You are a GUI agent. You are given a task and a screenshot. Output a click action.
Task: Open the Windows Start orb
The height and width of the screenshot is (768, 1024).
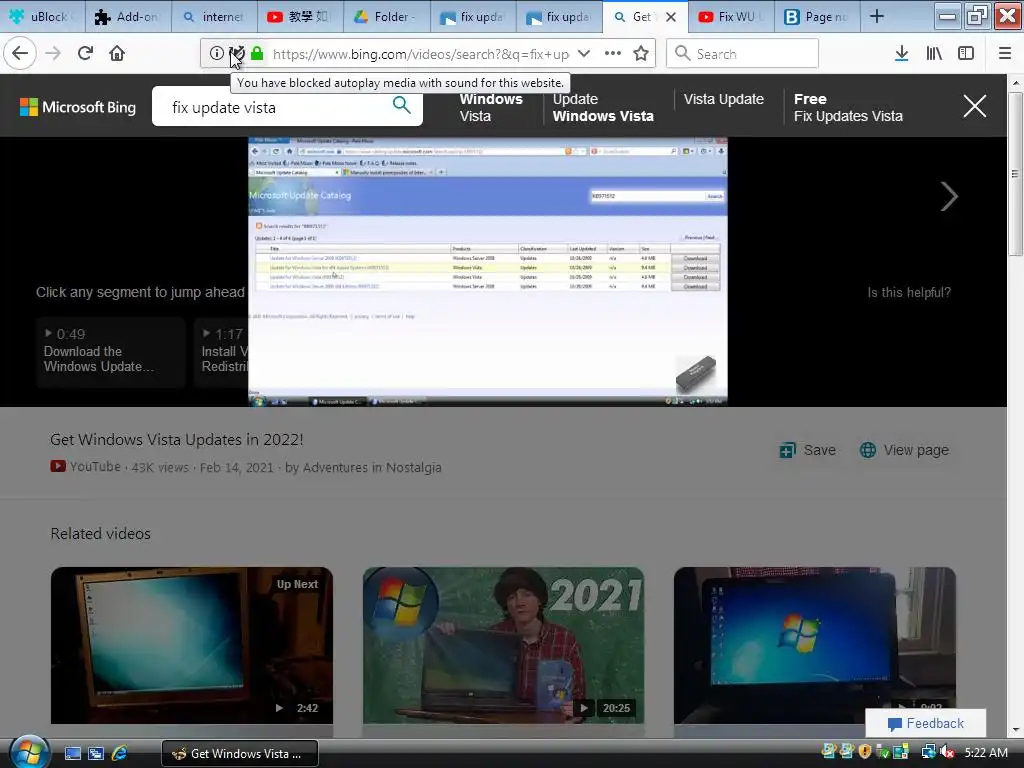click(29, 752)
